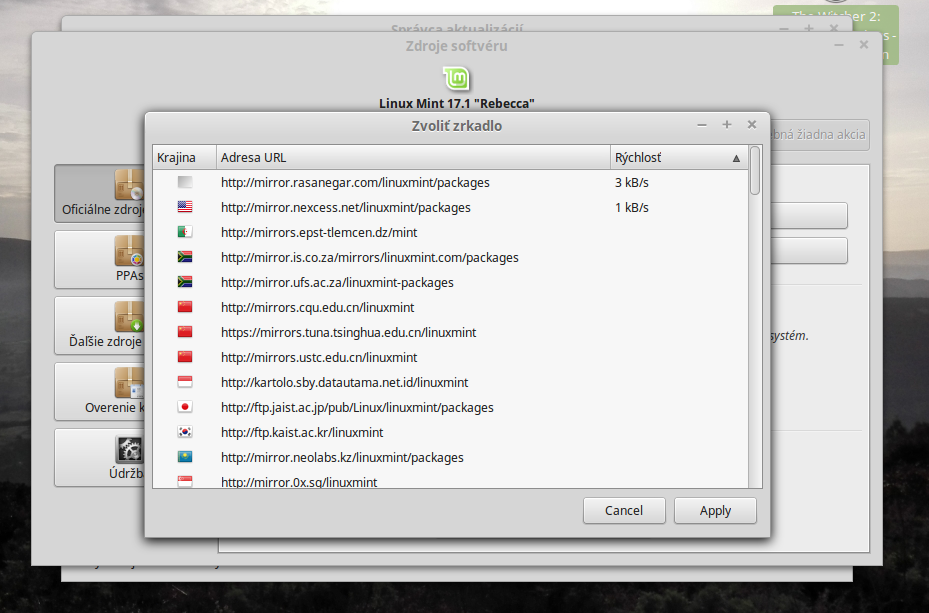Select mirror.ufs.ac.za linuxmint-packages entry
929x613 pixels.
337,283
